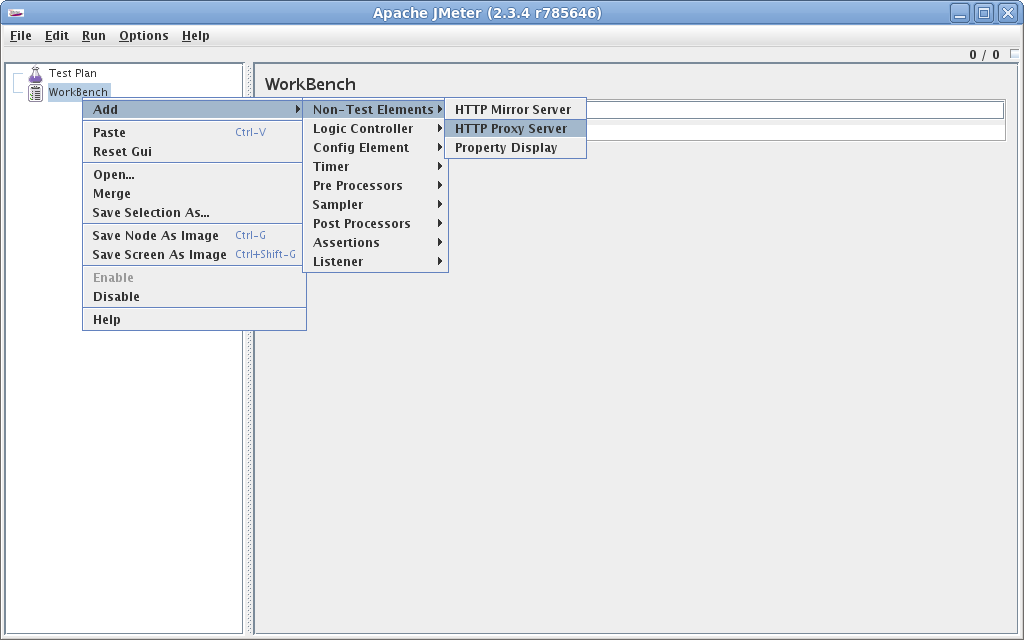Image resolution: width=1024 pixels, height=640 pixels.
Task: Minimize the JMeter window
Action: pyautogui.click(x=959, y=13)
